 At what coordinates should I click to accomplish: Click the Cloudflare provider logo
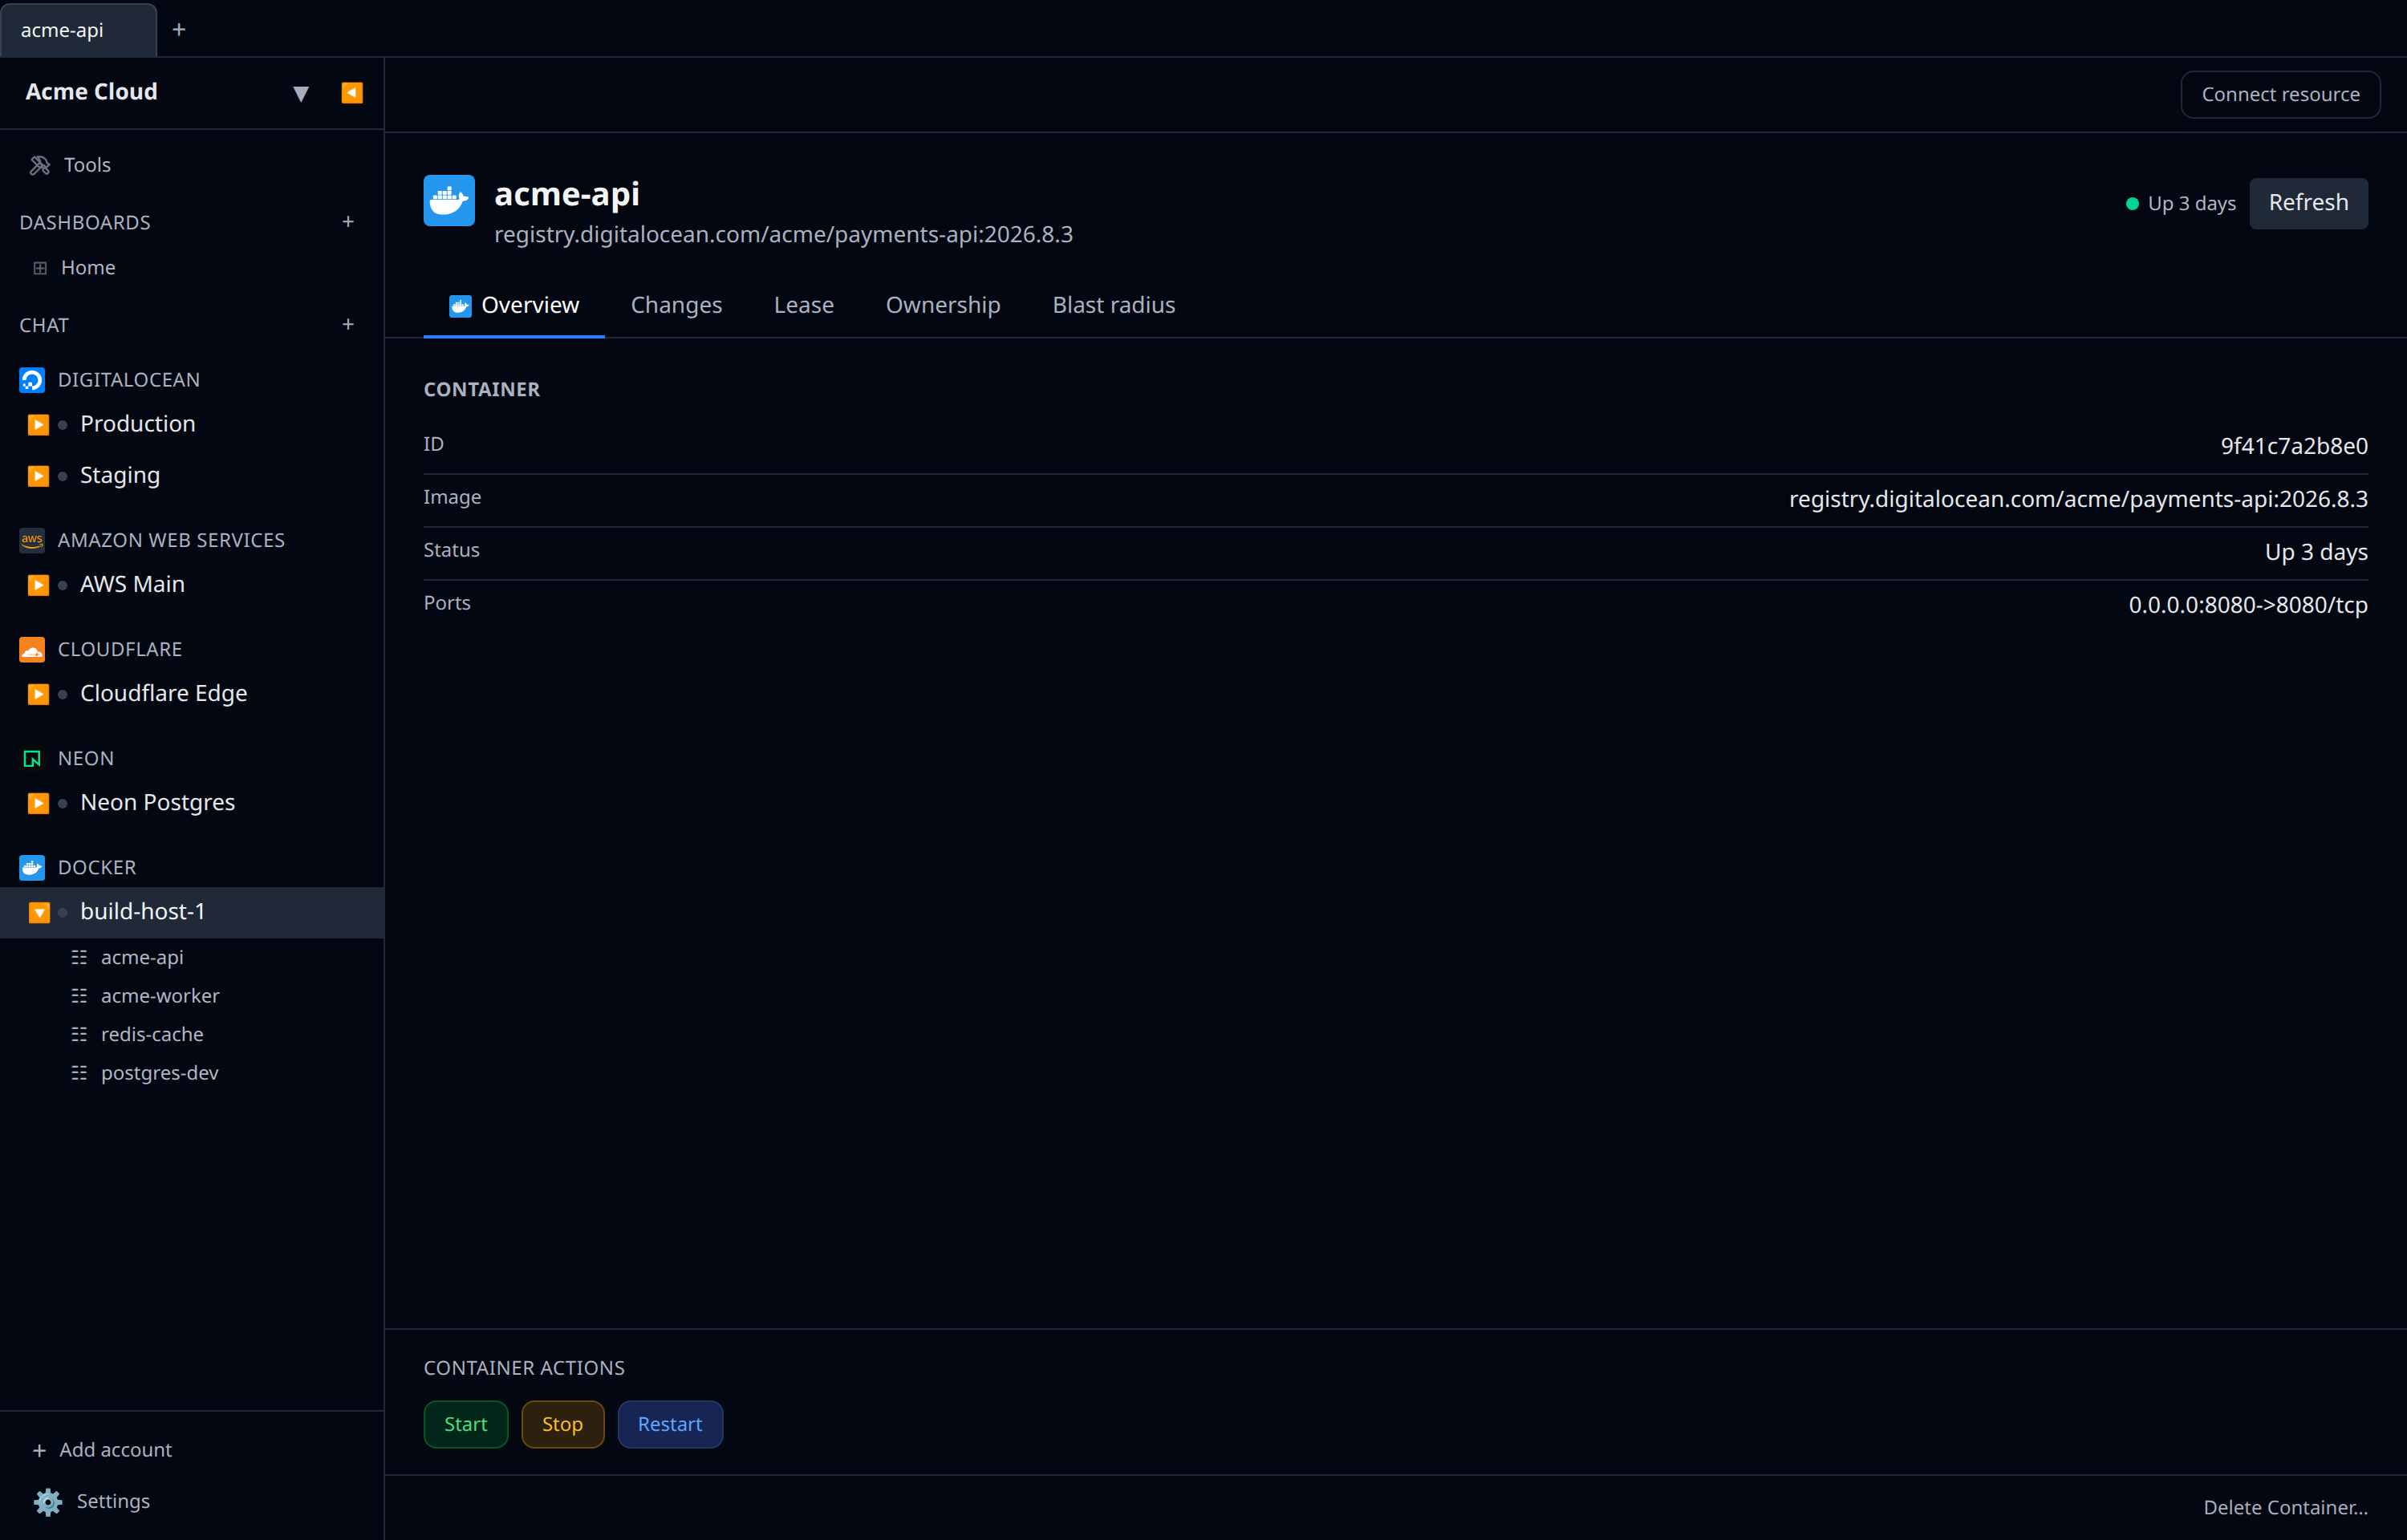coord(32,649)
